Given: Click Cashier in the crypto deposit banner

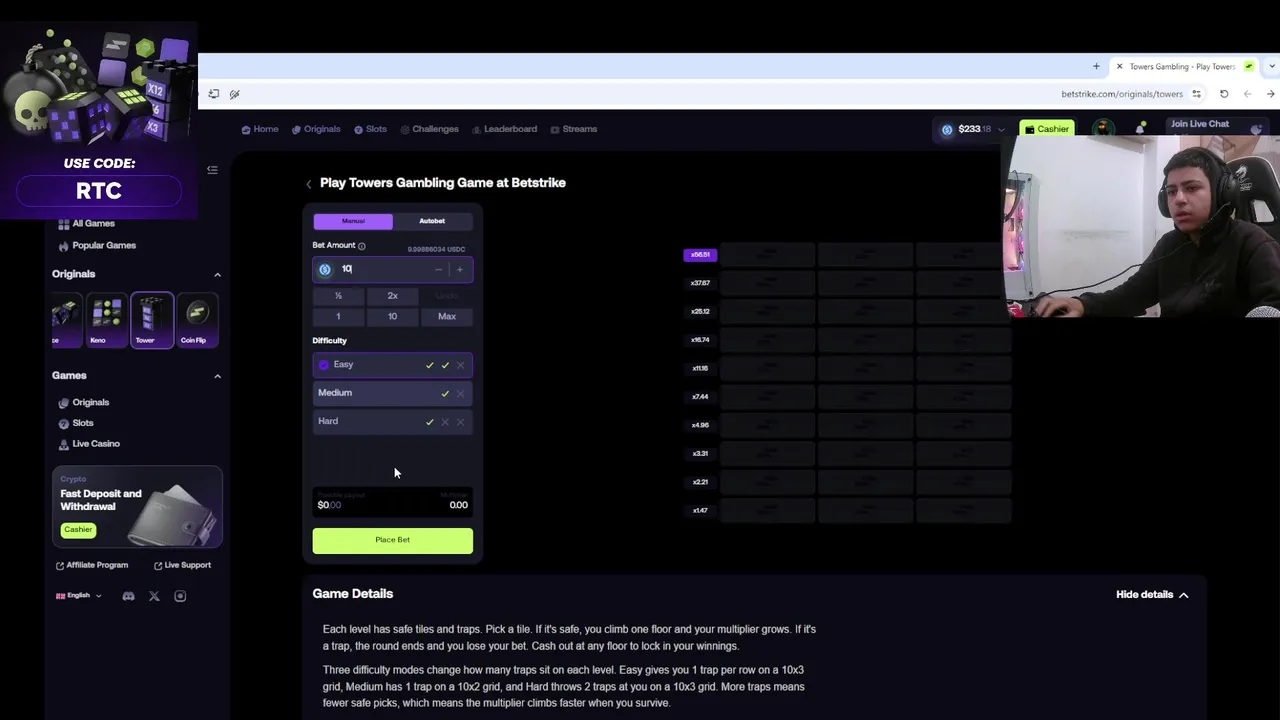Looking at the screenshot, I should (78, 530).
